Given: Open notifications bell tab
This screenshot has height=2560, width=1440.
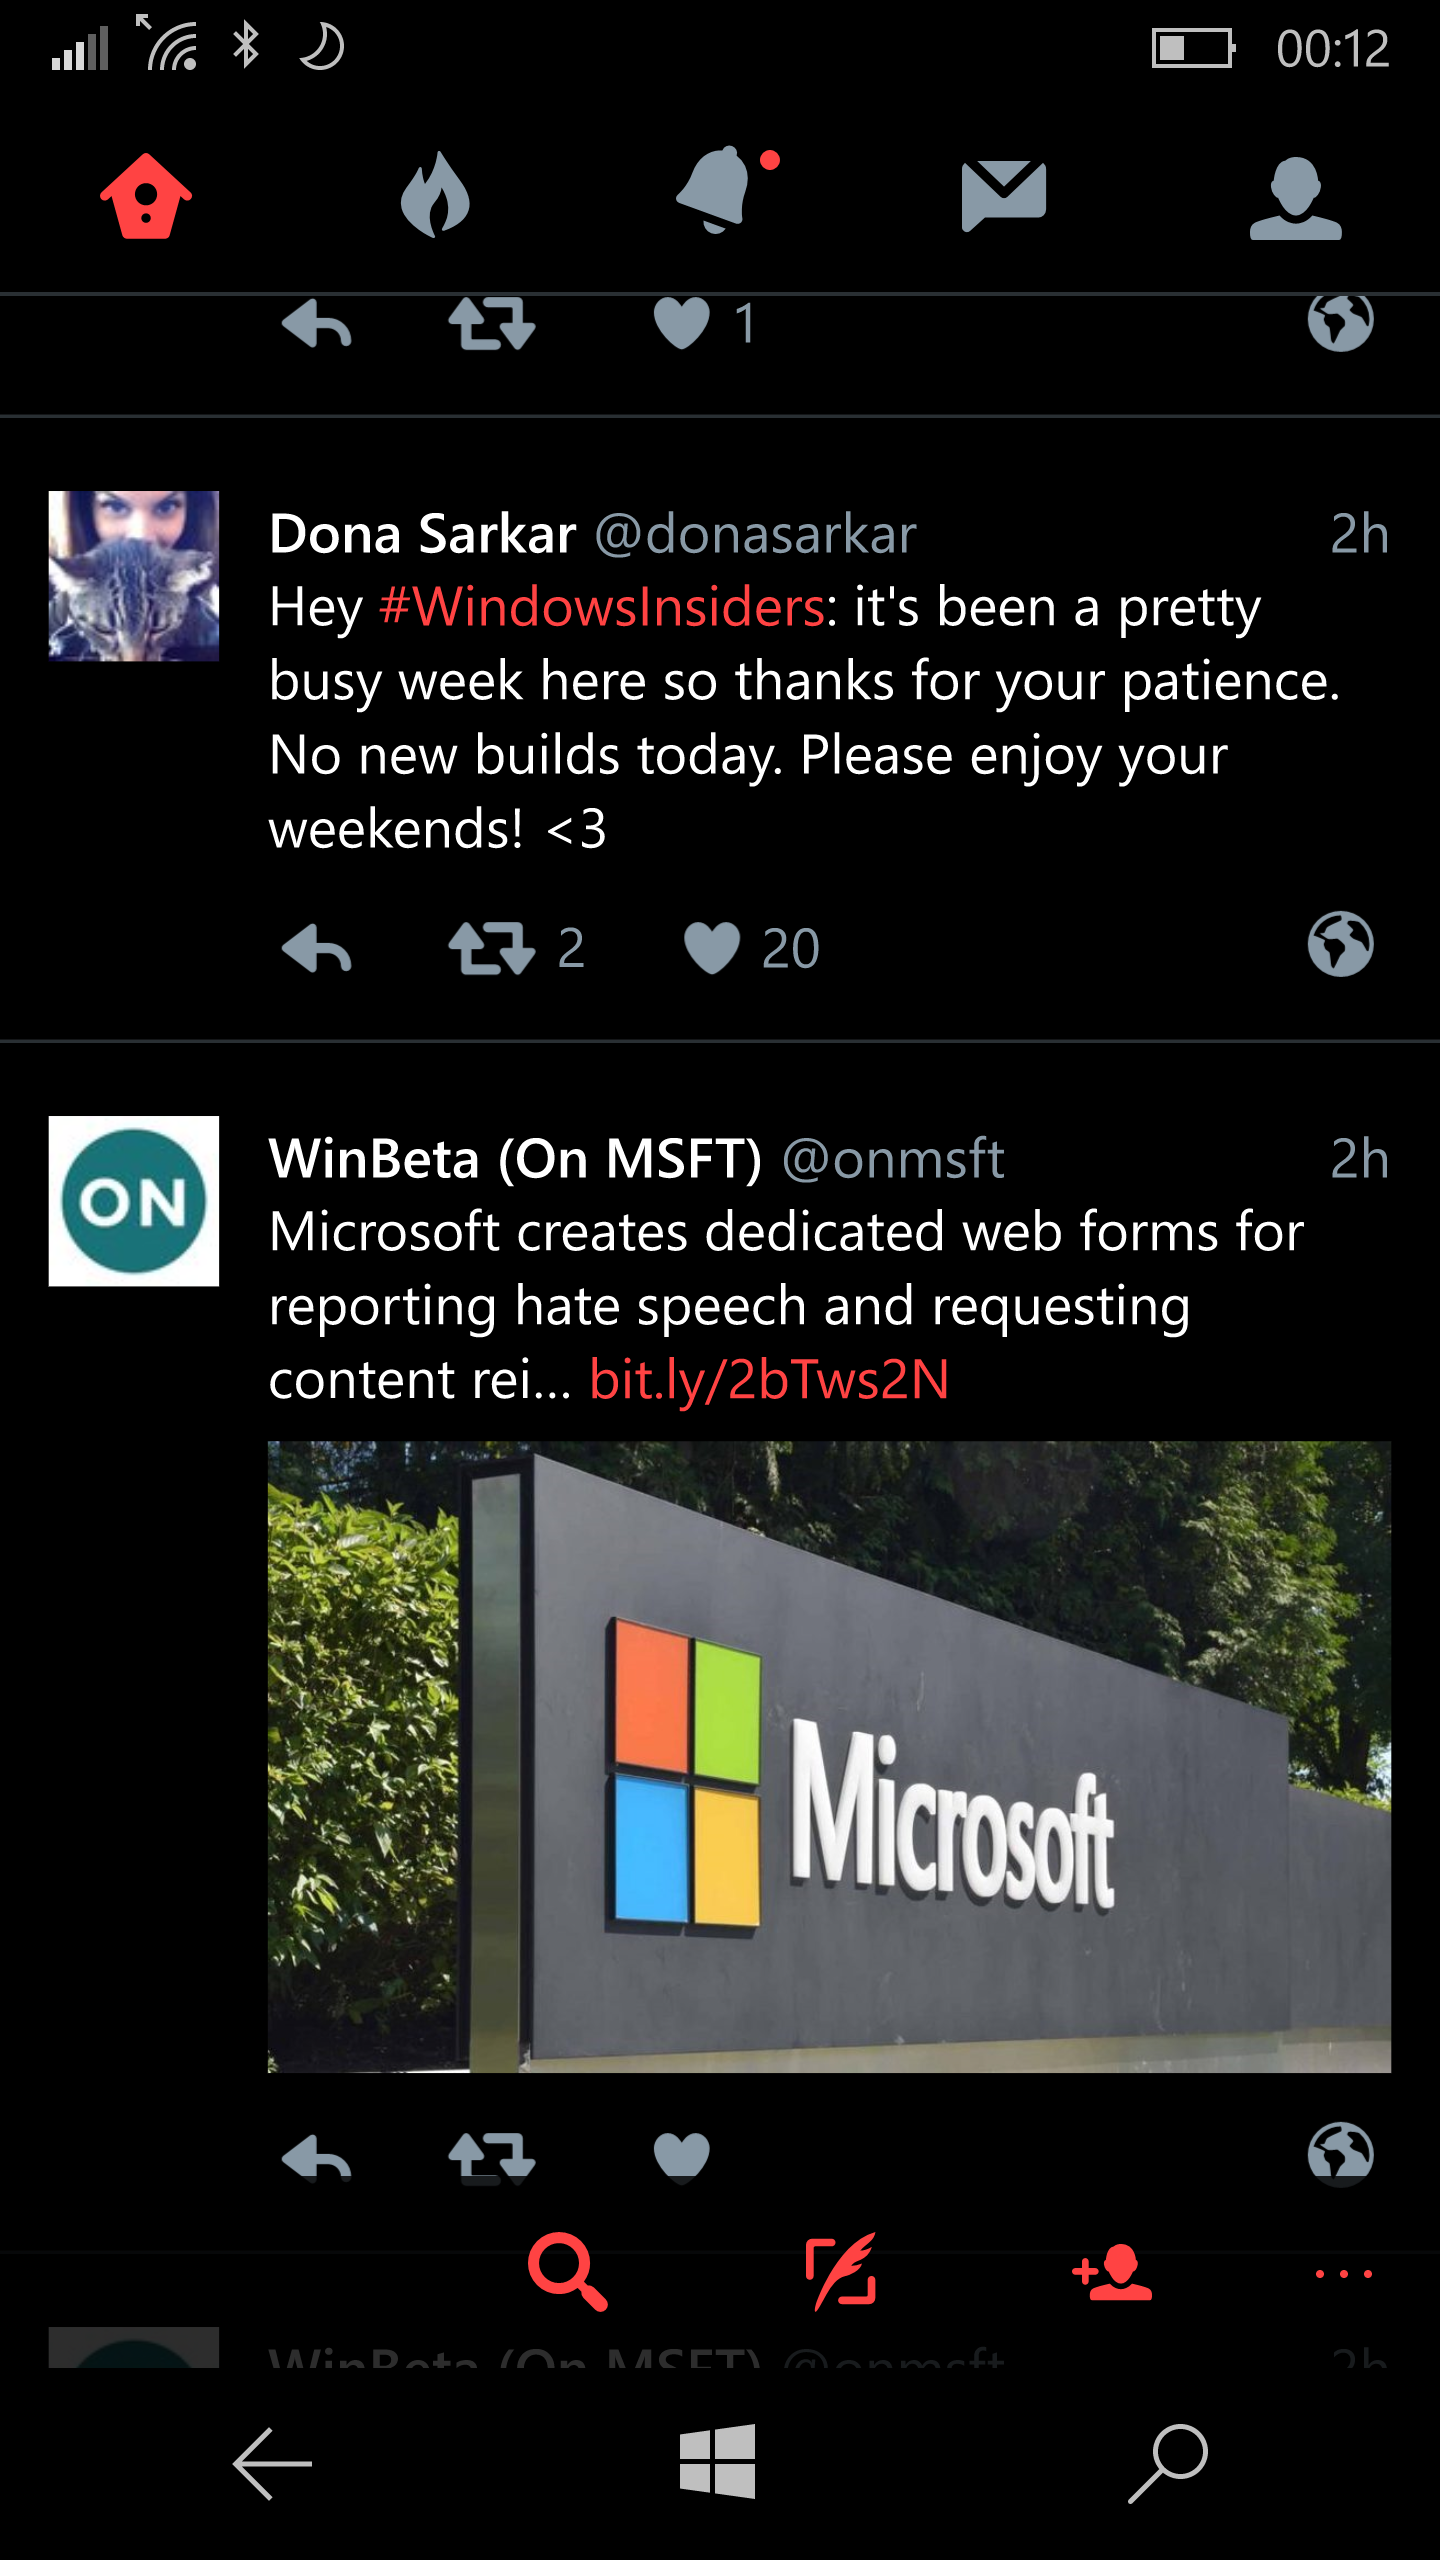Looking at the screenshot, I should coord(716,190).
